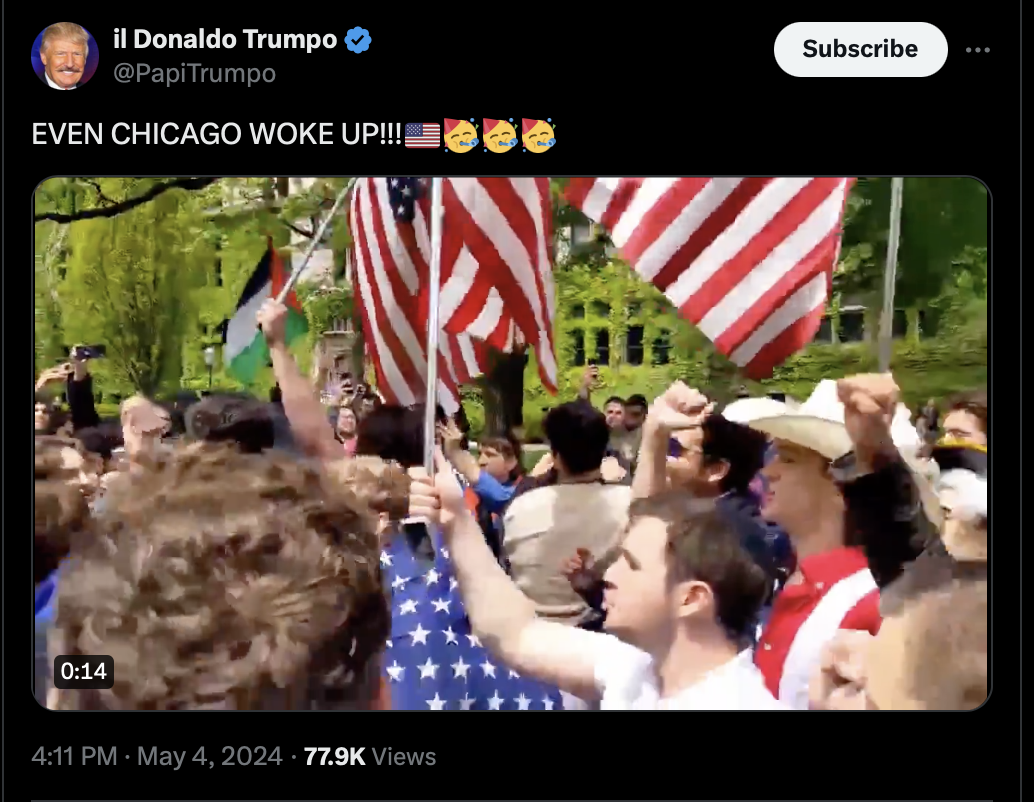Click the 4:11 PM timestamp
Screen dimensions: 1034x802
click(x=75, y=756)
